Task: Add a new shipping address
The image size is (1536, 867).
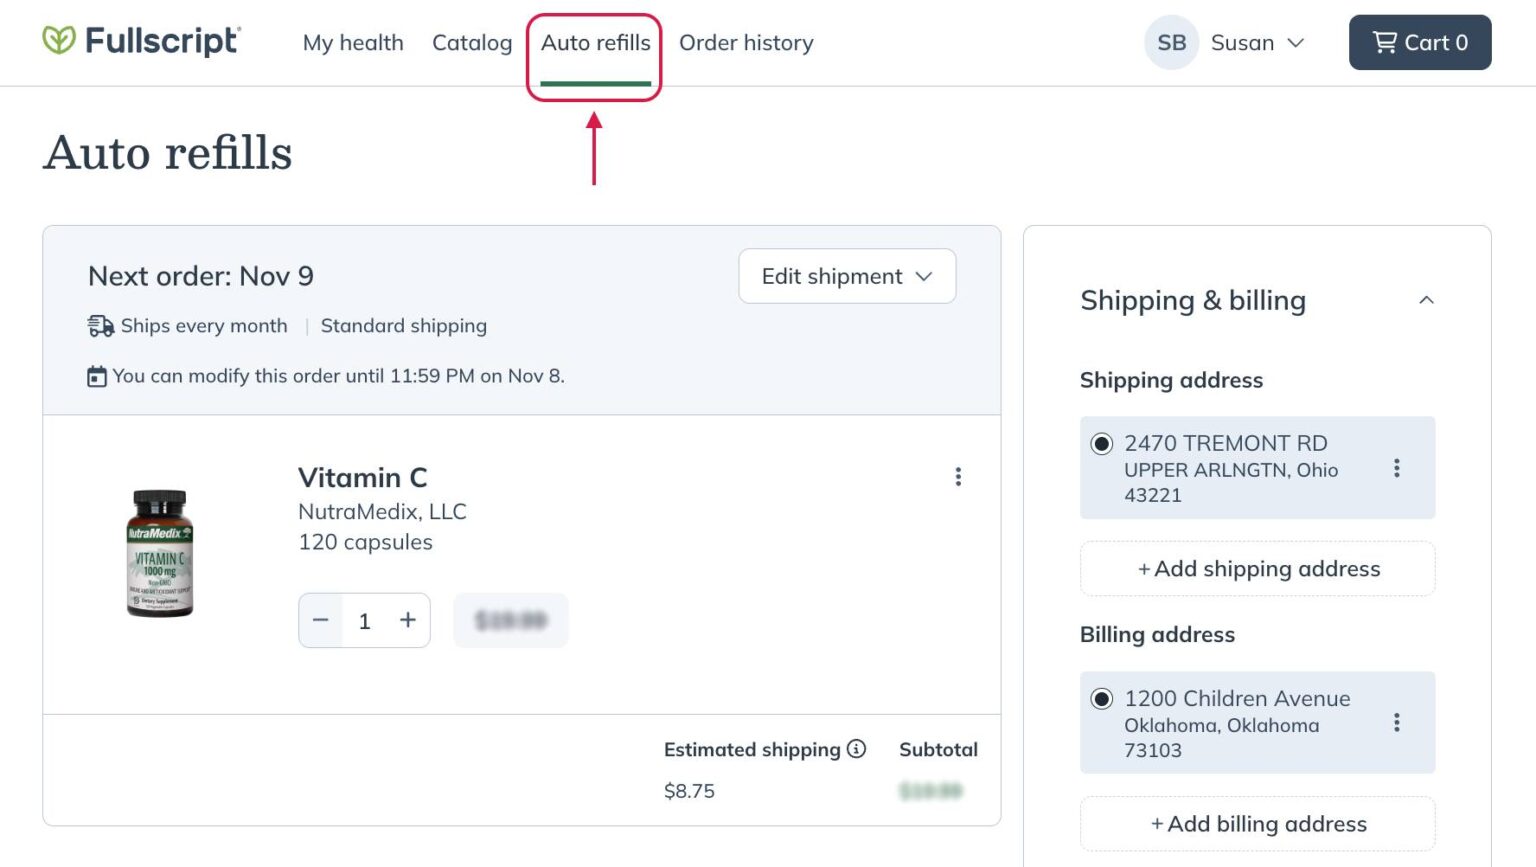Action: tap(1257, 568)
